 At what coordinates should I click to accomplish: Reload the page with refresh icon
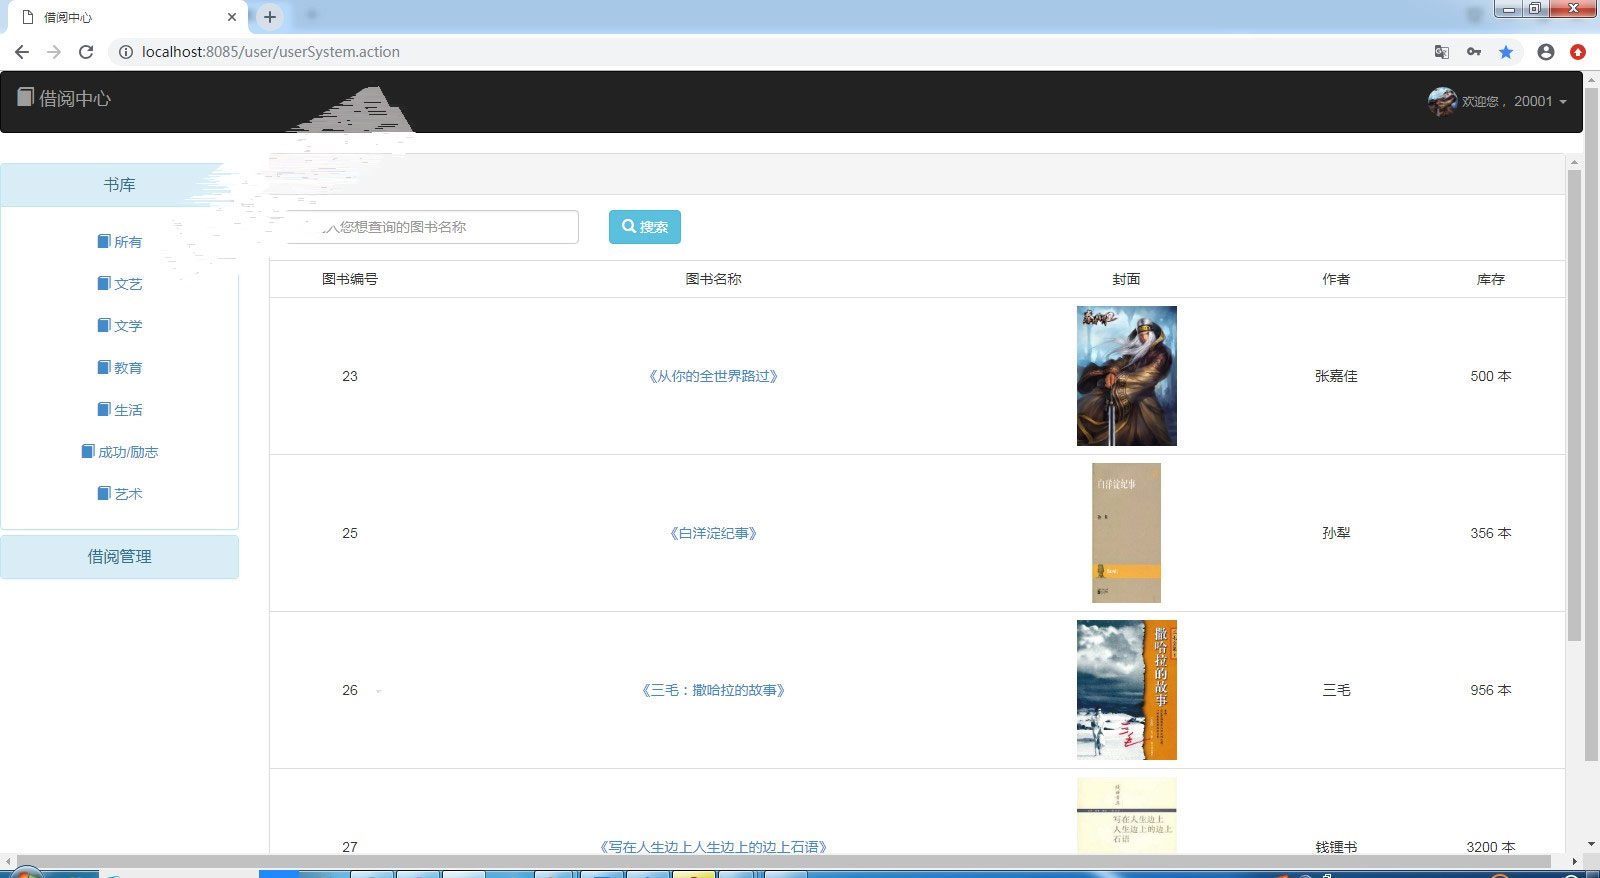[86, 52]
